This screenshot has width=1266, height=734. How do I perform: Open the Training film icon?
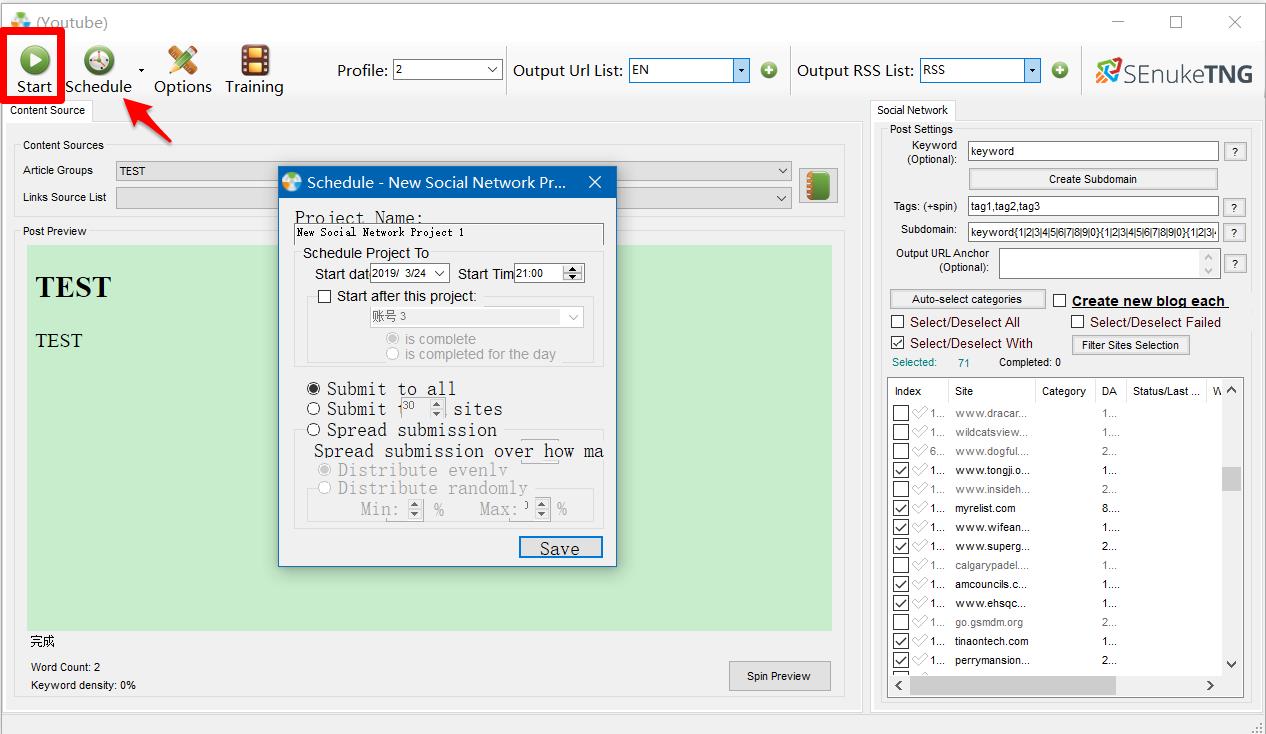pyautogui.click(x=254, y=60)
